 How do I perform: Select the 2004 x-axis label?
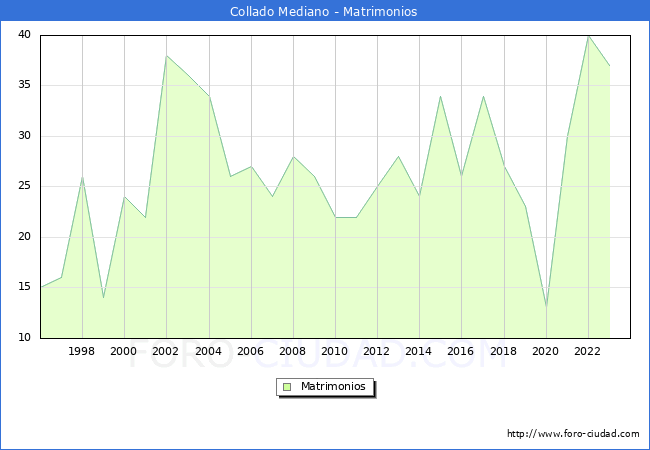coord(209,351)
